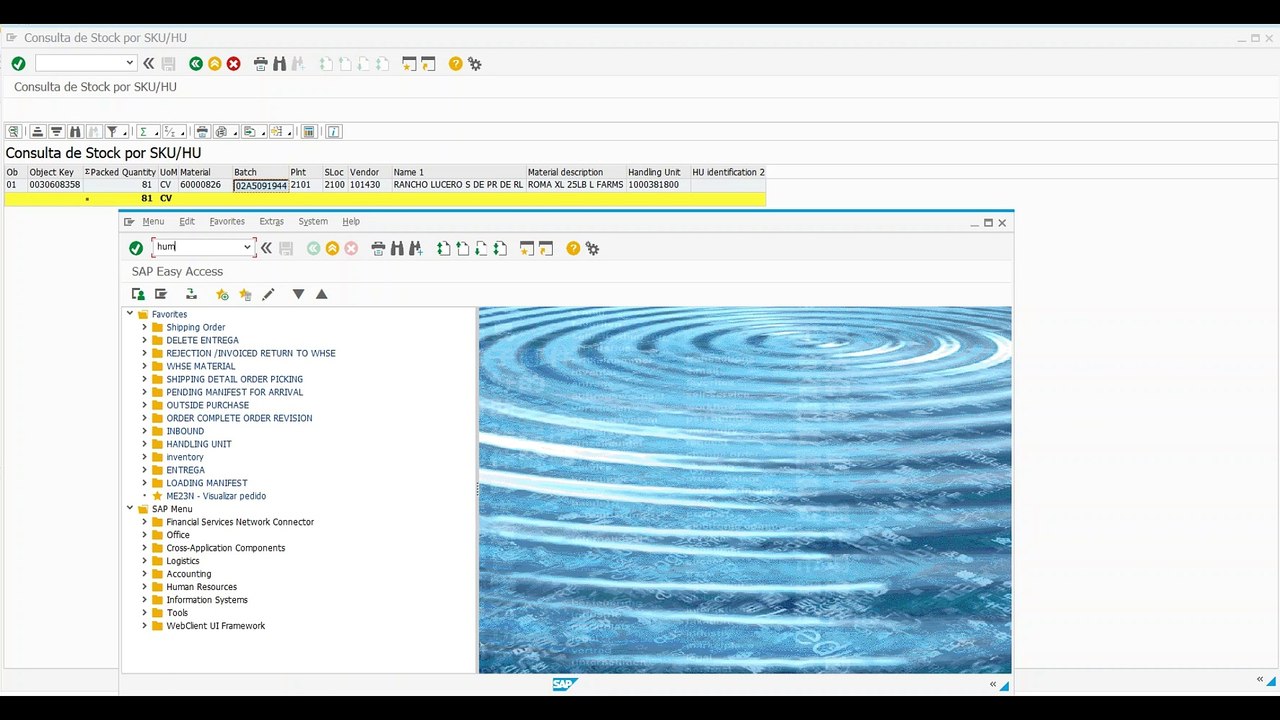Expand the Logistics folder in SAP Menu
Screen dimensions: 1280x720
click(x=144, y=561)
